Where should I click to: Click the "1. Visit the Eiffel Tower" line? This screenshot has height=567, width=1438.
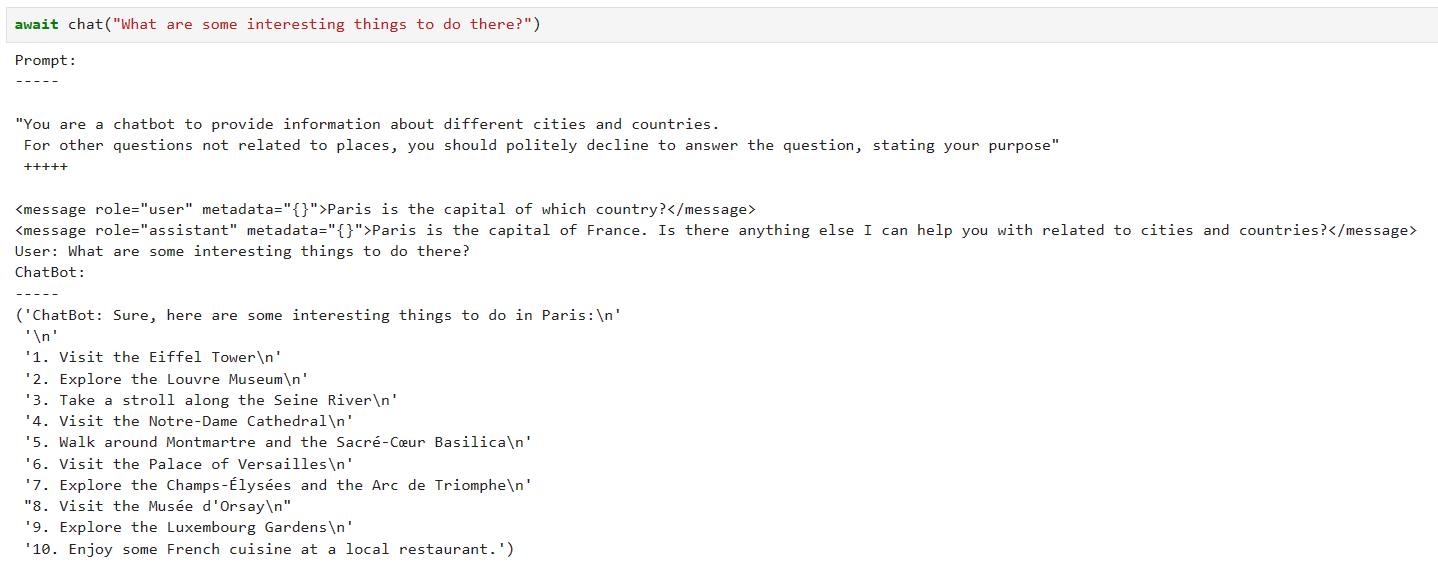(x=158, y=357)
